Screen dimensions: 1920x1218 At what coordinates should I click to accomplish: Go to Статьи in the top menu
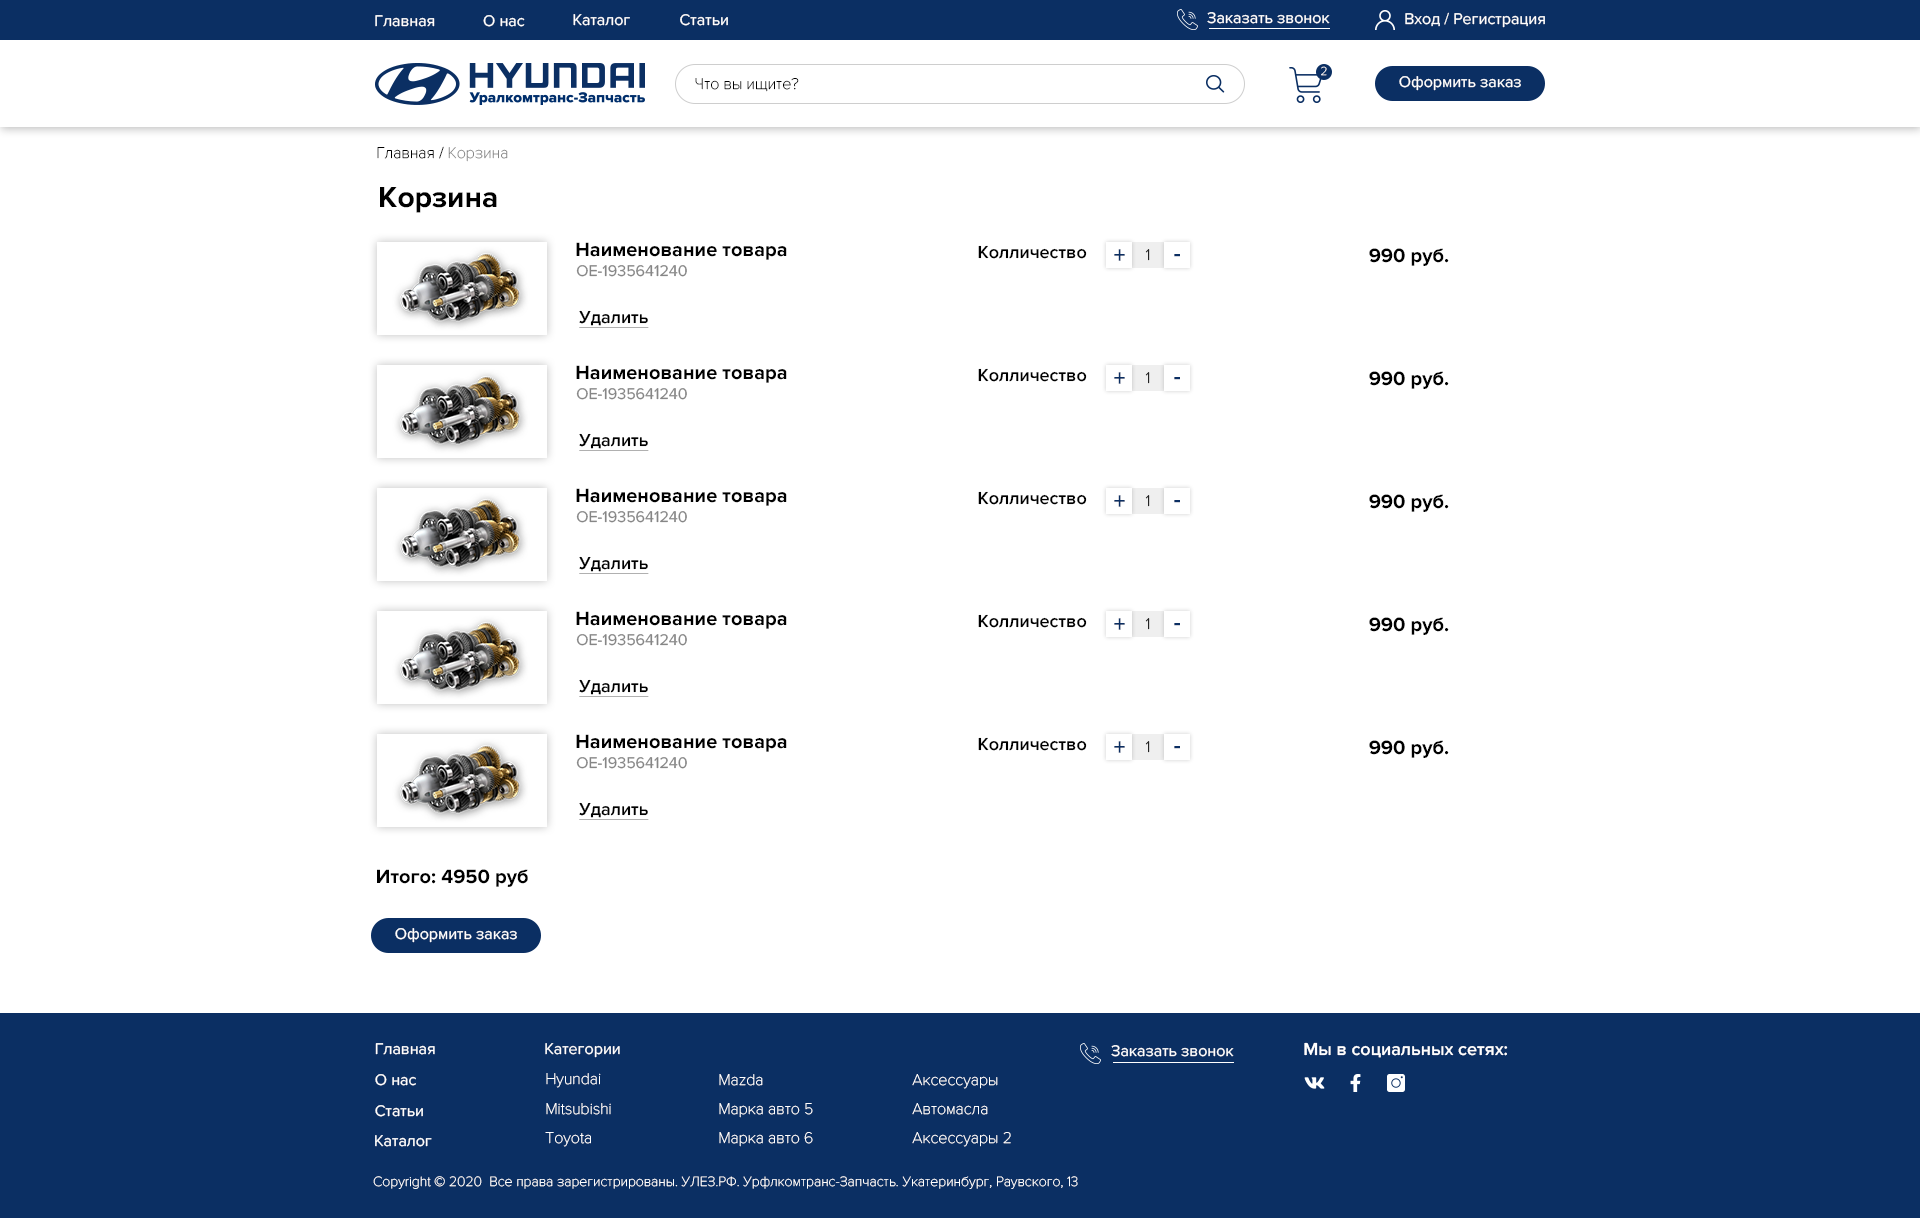tap(703, 20)
